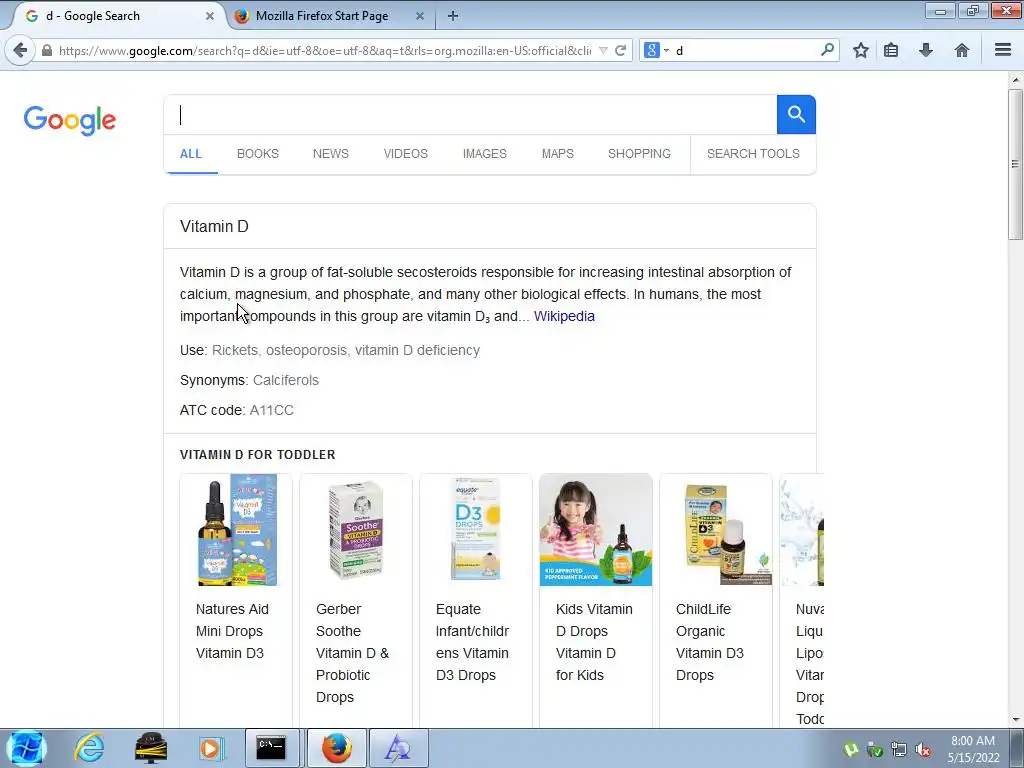Switch to MAPS results tab
This screenshot has height=768, width=1024.
[558, 153]
